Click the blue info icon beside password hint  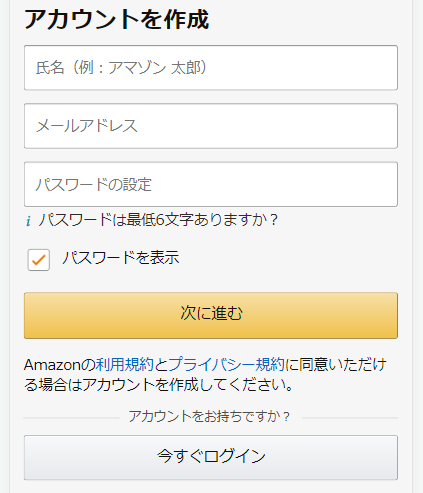point(28,221)
